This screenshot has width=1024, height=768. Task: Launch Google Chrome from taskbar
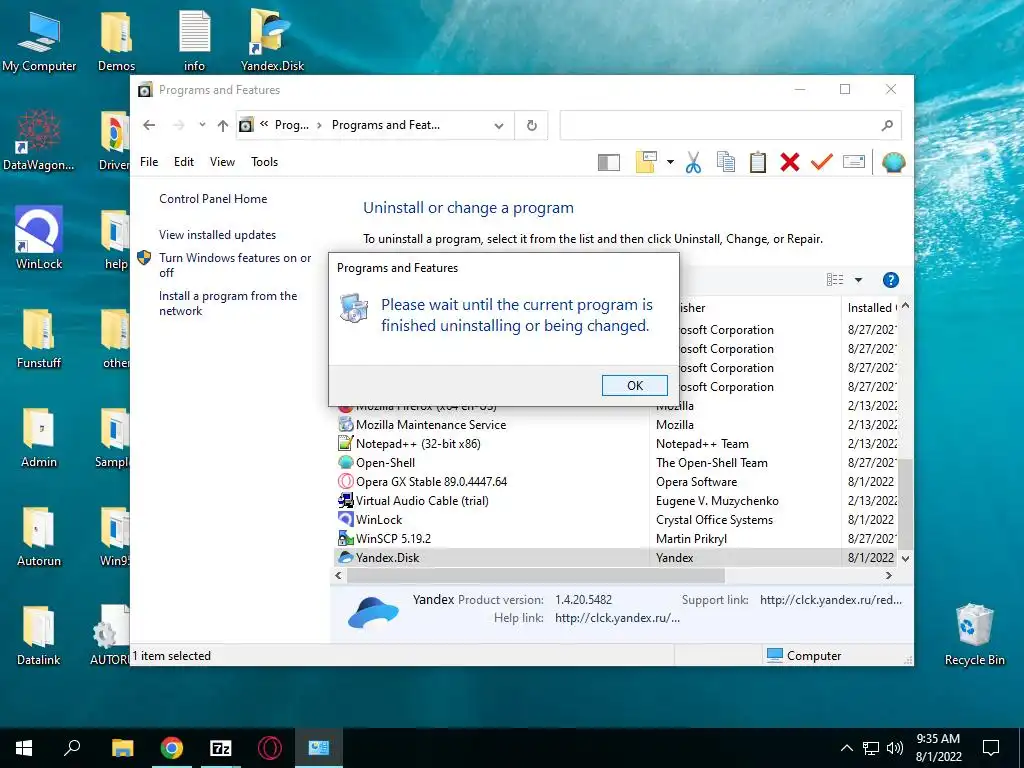click(x=172, y=748)
